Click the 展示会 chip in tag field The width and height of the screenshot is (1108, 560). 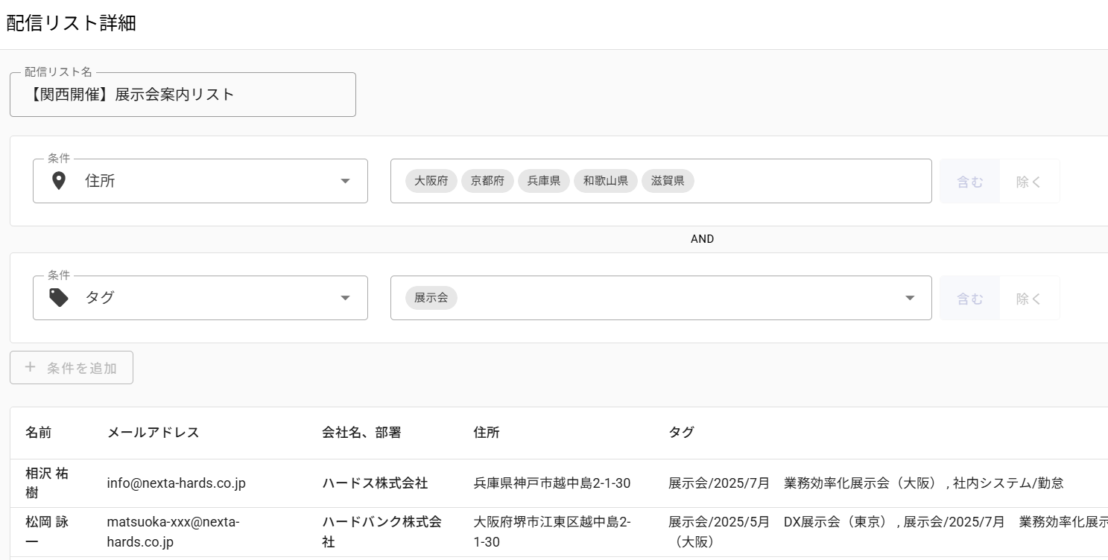pyautogui.click(x=431, y=297)
